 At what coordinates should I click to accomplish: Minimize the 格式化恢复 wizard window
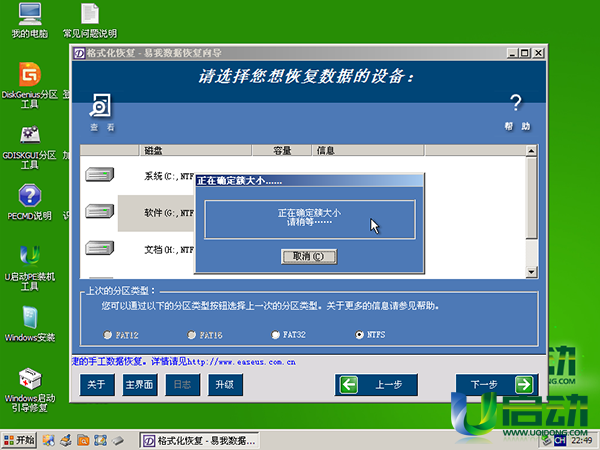coord(512,53)
